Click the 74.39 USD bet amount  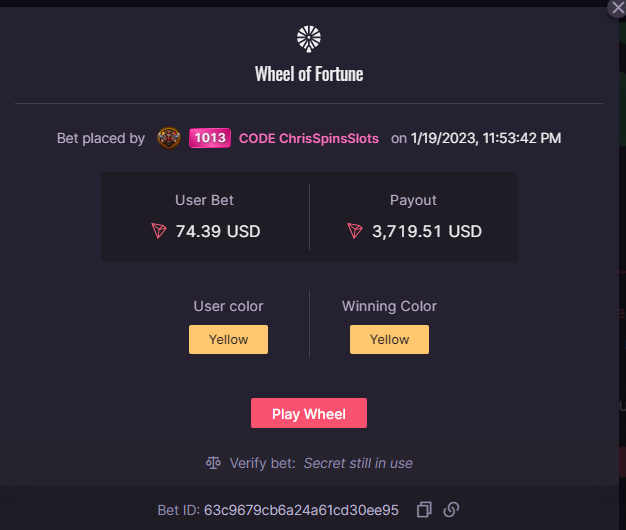click(218, 231)
